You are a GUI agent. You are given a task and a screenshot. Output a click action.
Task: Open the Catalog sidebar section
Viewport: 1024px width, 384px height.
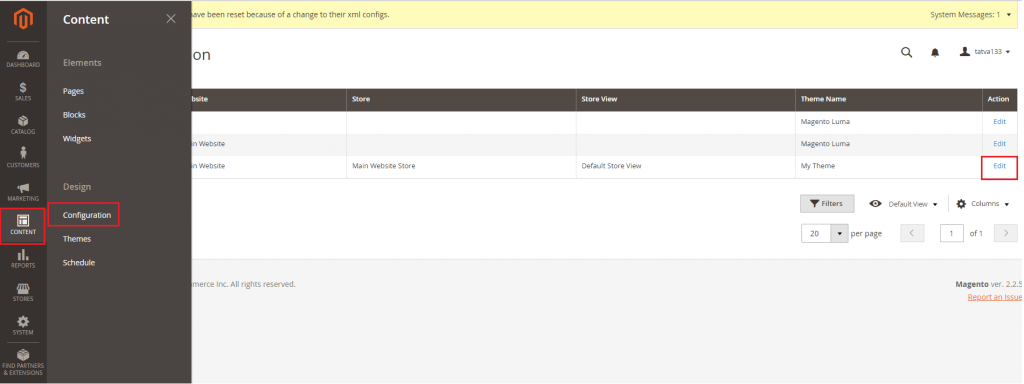[23, 125]
